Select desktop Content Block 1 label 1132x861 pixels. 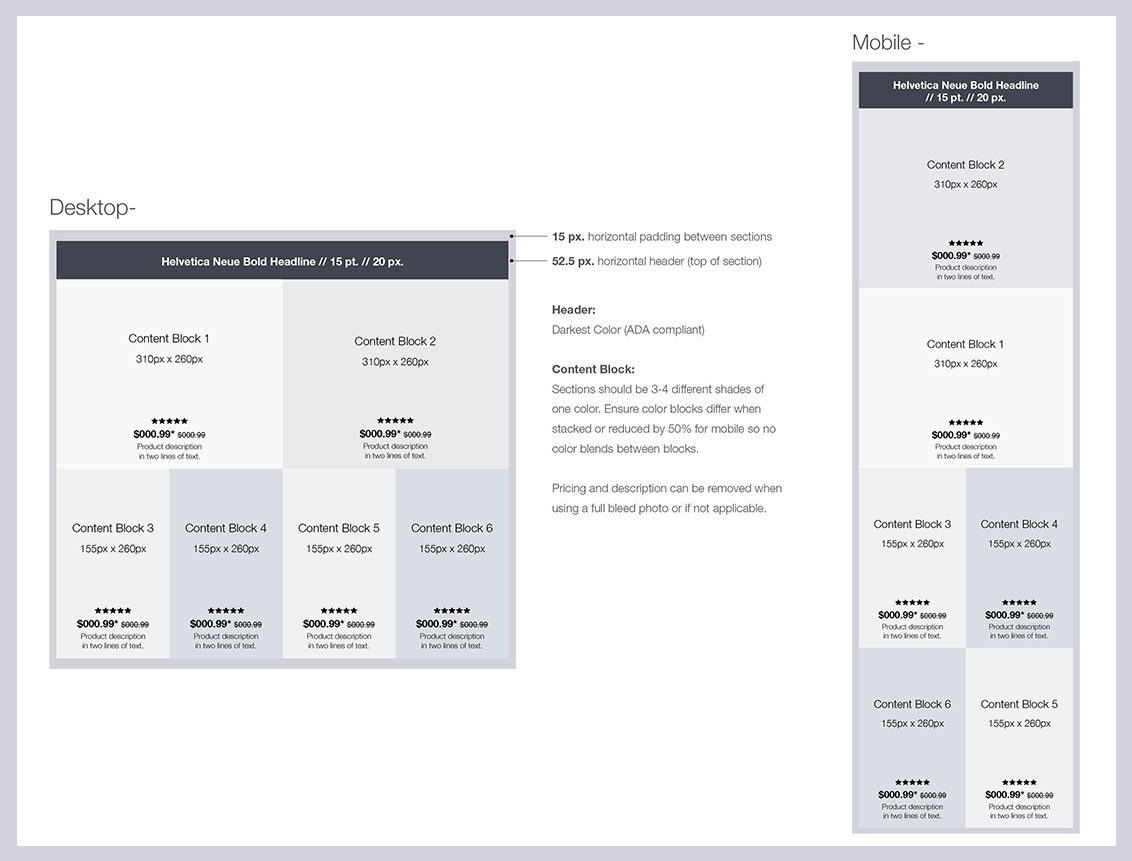pos(169,338)
